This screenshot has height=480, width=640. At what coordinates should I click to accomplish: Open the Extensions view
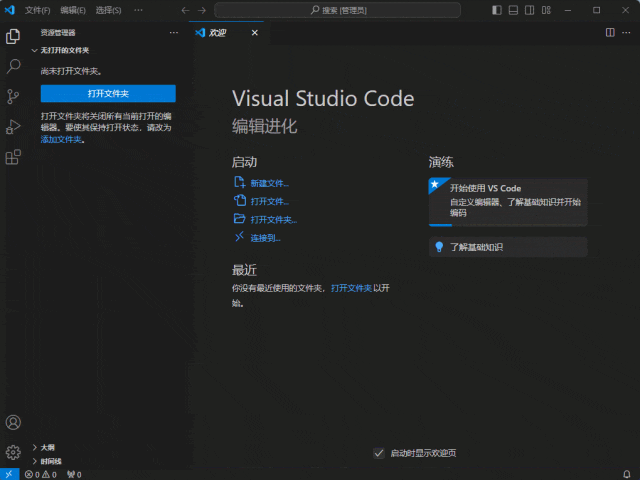(13, 157)
